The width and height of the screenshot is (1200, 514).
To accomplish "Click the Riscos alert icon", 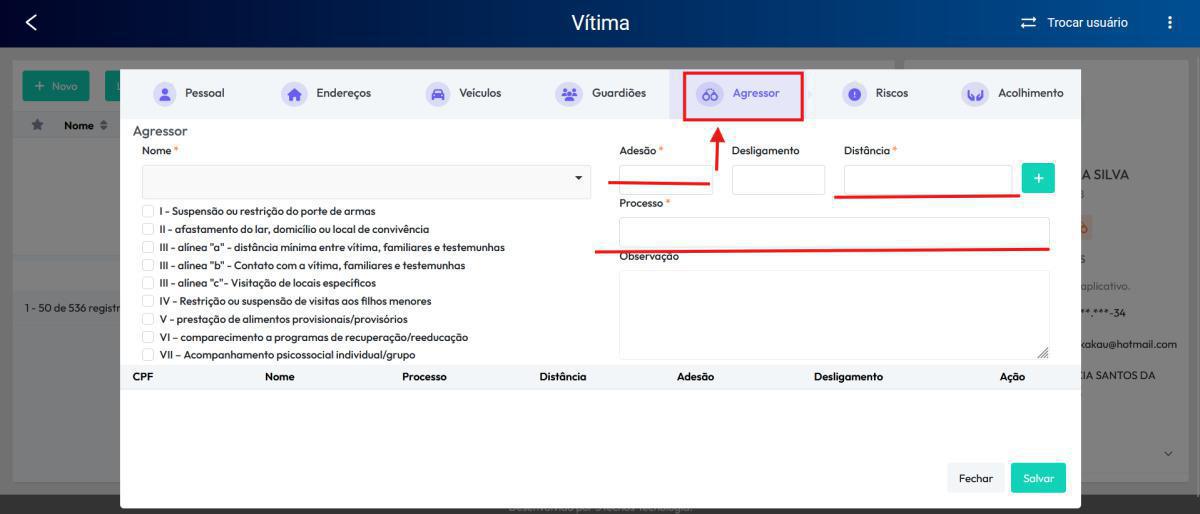I will (x=854, y=94).
